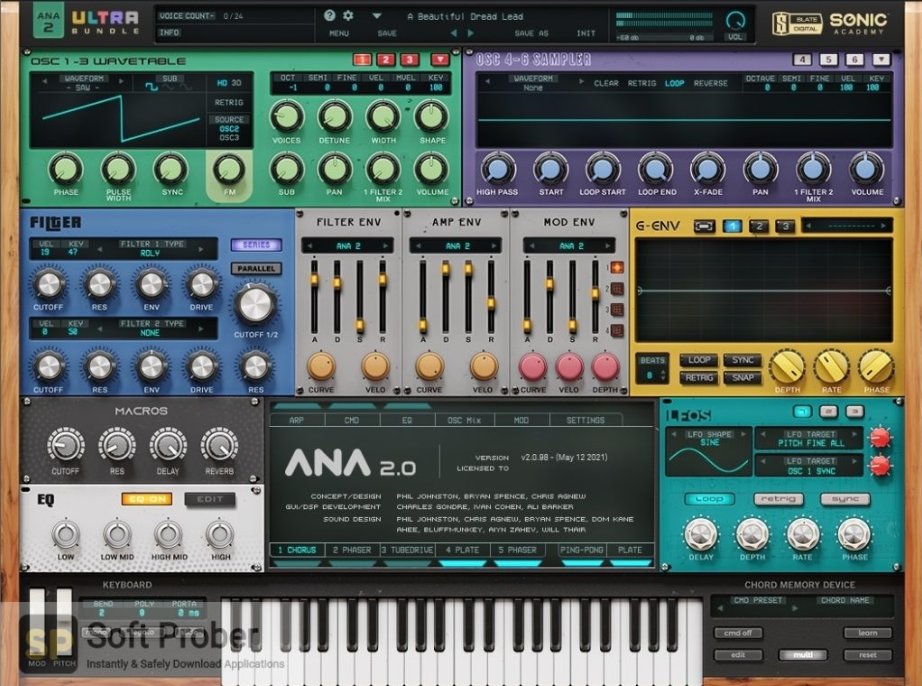The height and width of the screenshot is (686, 922).
Task: Expand the OSC 4-6 sampler dropdown arrow
Action: click(x=881, y=59)
